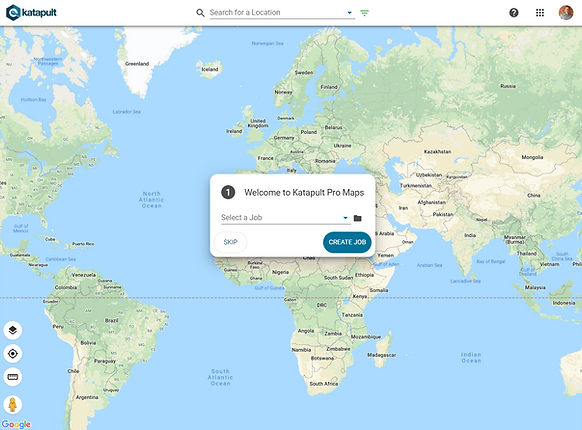Click the magnifier search icon
This screenshot has width=582, height=430.
200,13
